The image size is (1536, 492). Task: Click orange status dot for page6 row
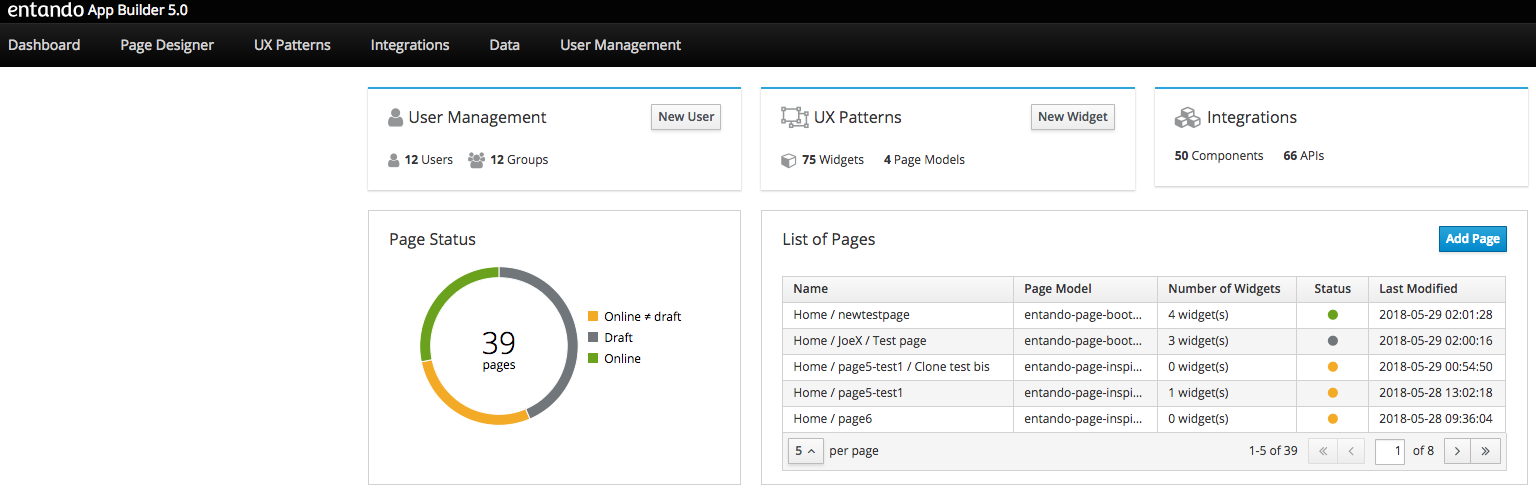coord(1332,419)
